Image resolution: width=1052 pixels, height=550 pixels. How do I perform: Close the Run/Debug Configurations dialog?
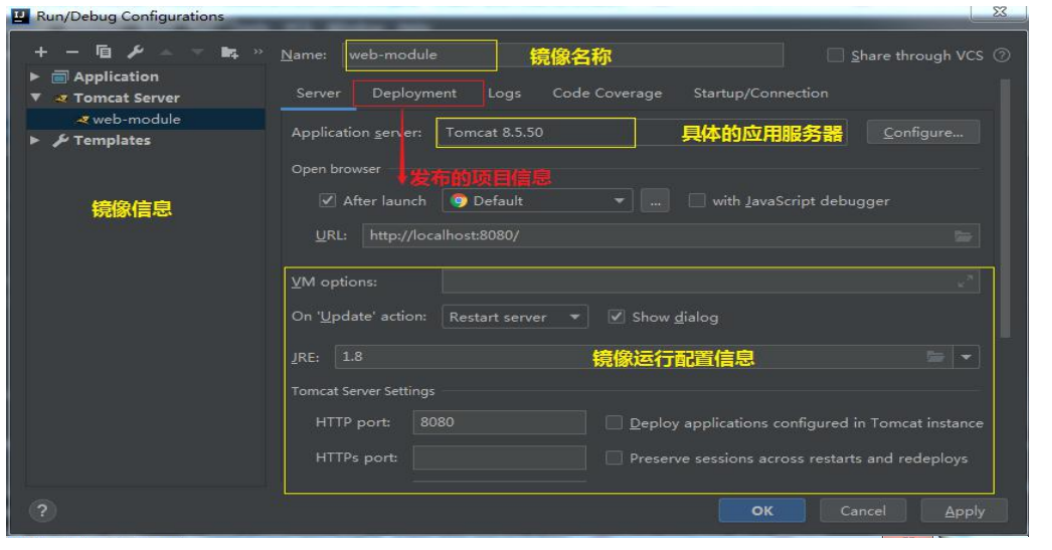[x=1000, y=11]
